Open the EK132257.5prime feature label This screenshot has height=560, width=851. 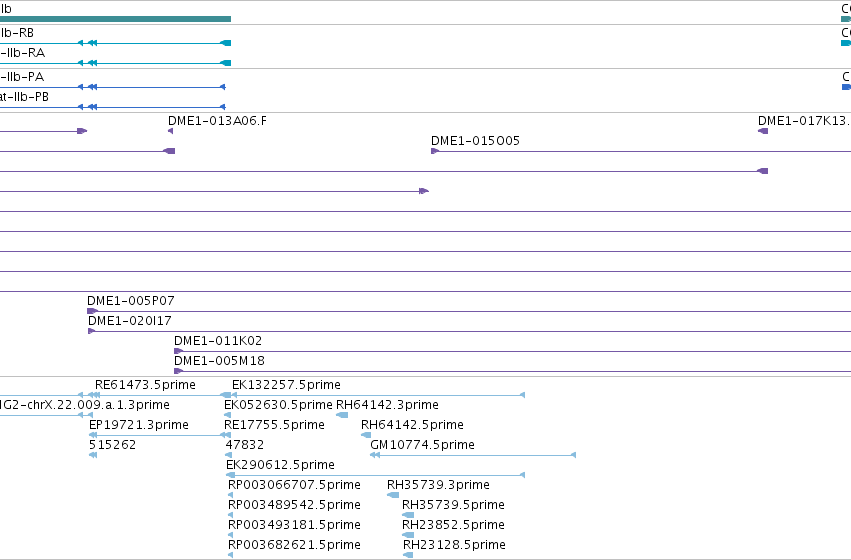pos(286,385)
